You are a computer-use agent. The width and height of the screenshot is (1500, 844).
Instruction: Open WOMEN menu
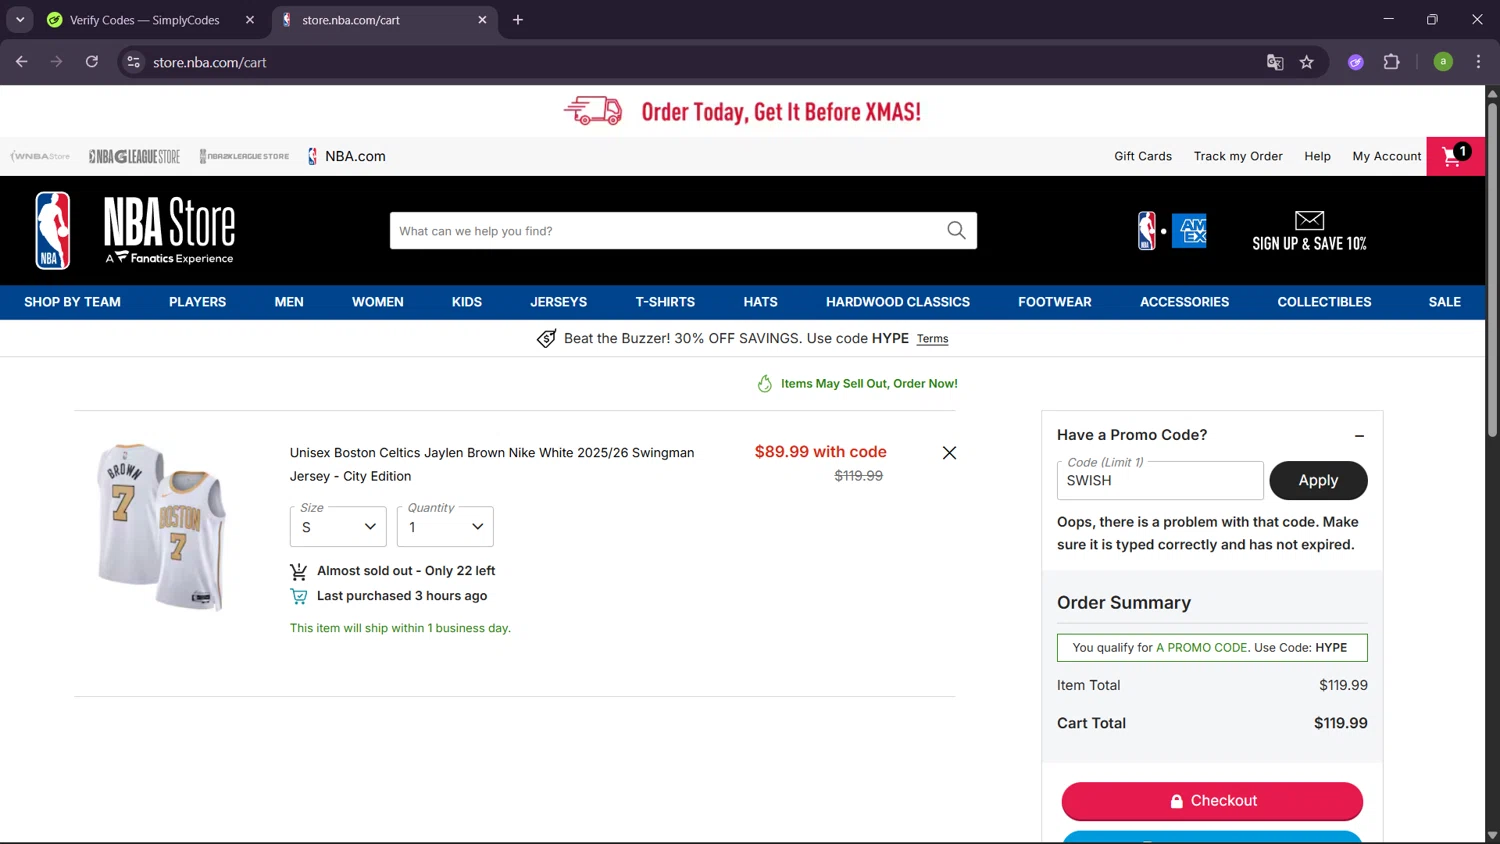click(378, 302)
